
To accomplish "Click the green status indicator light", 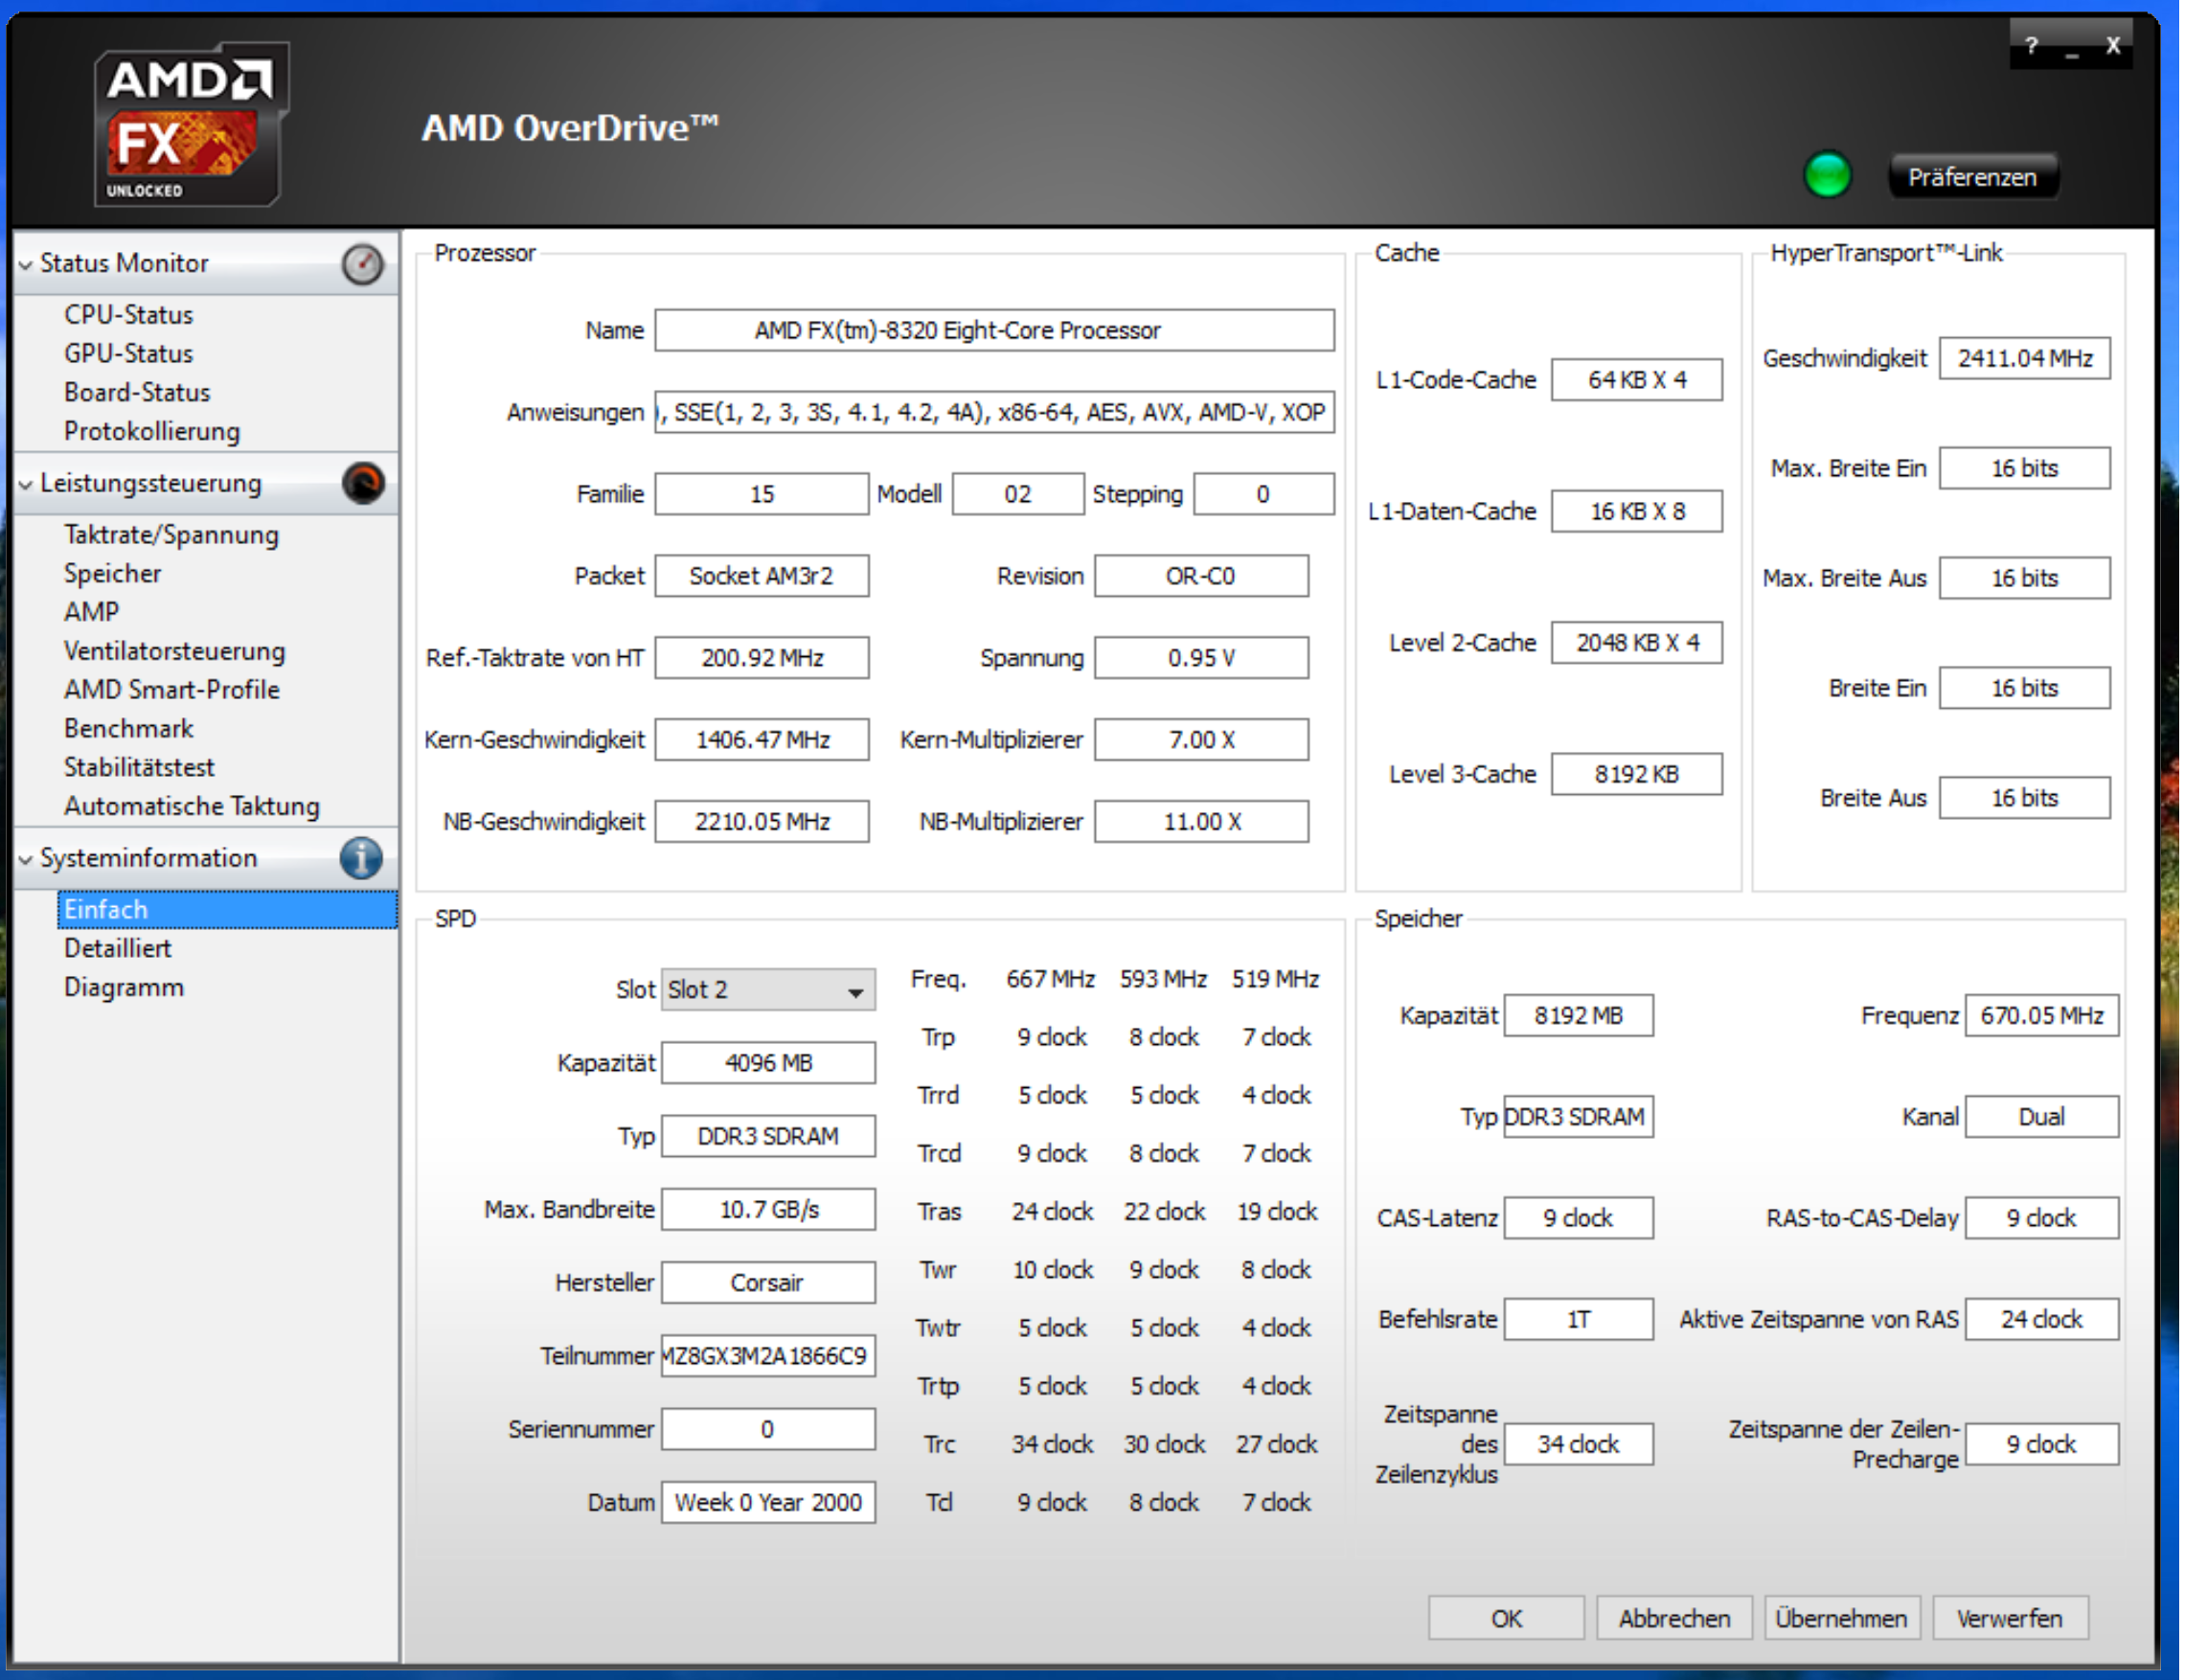I will click(1827, 176).
